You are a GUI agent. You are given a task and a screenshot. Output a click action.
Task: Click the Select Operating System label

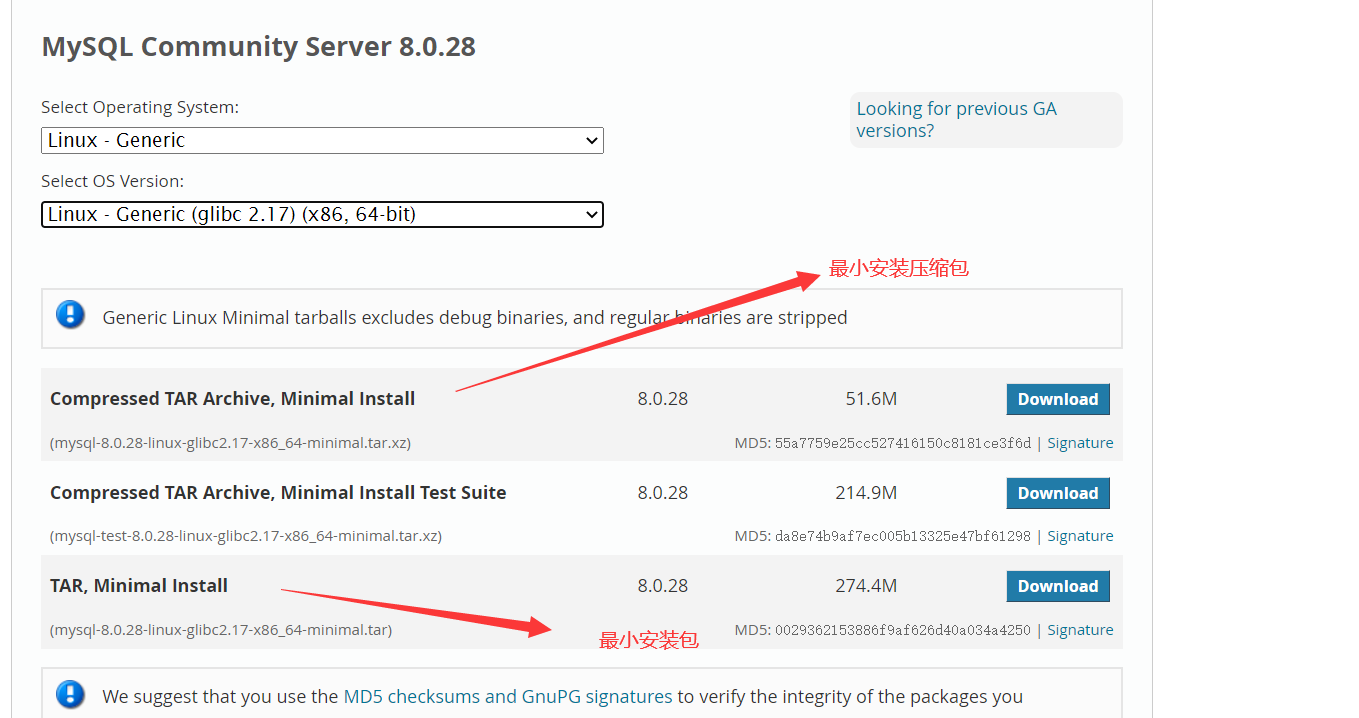[140, 107]
